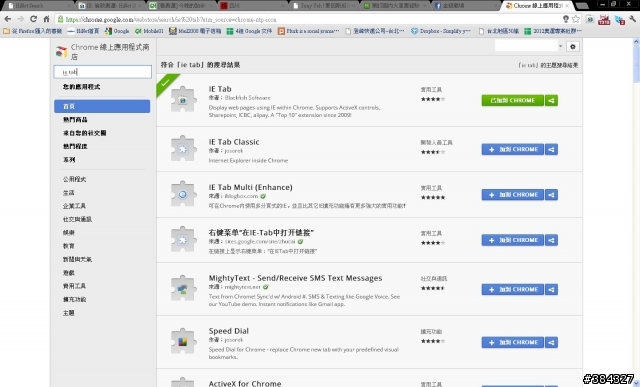Open the IE Tab Classic title link
640x387 pixels.
pos(234,142)
